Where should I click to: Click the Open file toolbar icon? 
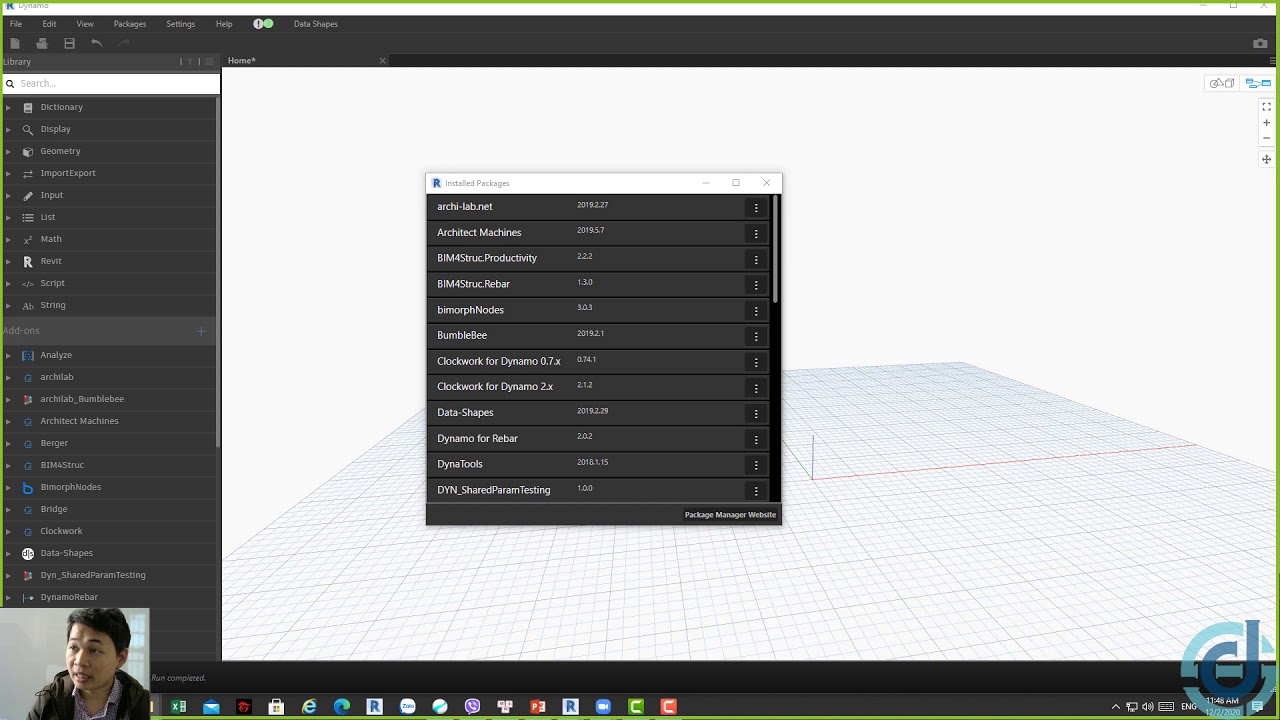tap(42, 43)
